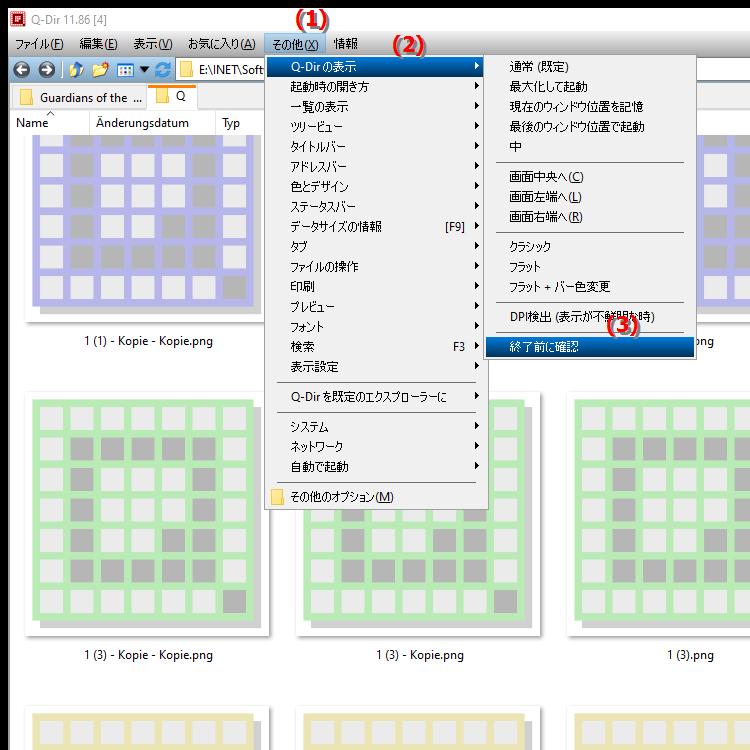Go back with the left arrow button
The height and width of the screenshot is (750, 750).
[22, 70]
